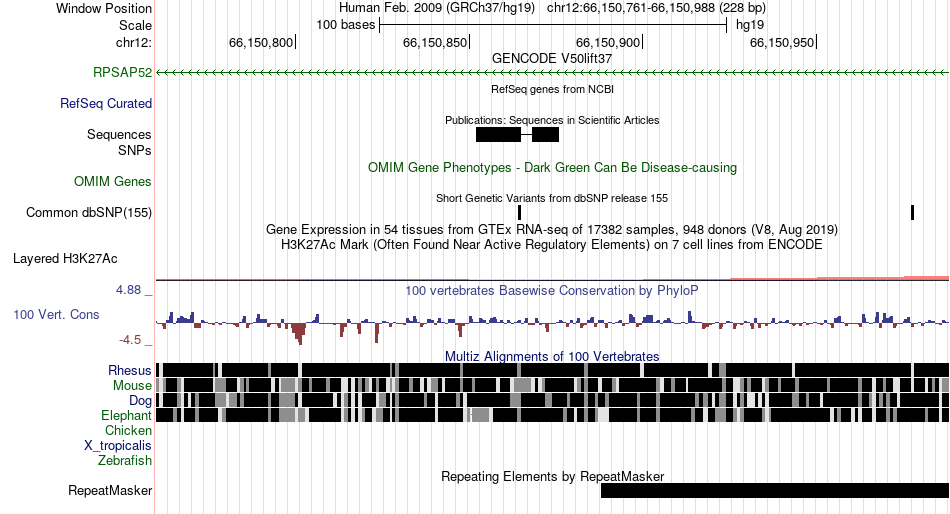Click the Scale label
Image resolution: width=950 pixels, height=514 pixels.
tap(135, 25)
